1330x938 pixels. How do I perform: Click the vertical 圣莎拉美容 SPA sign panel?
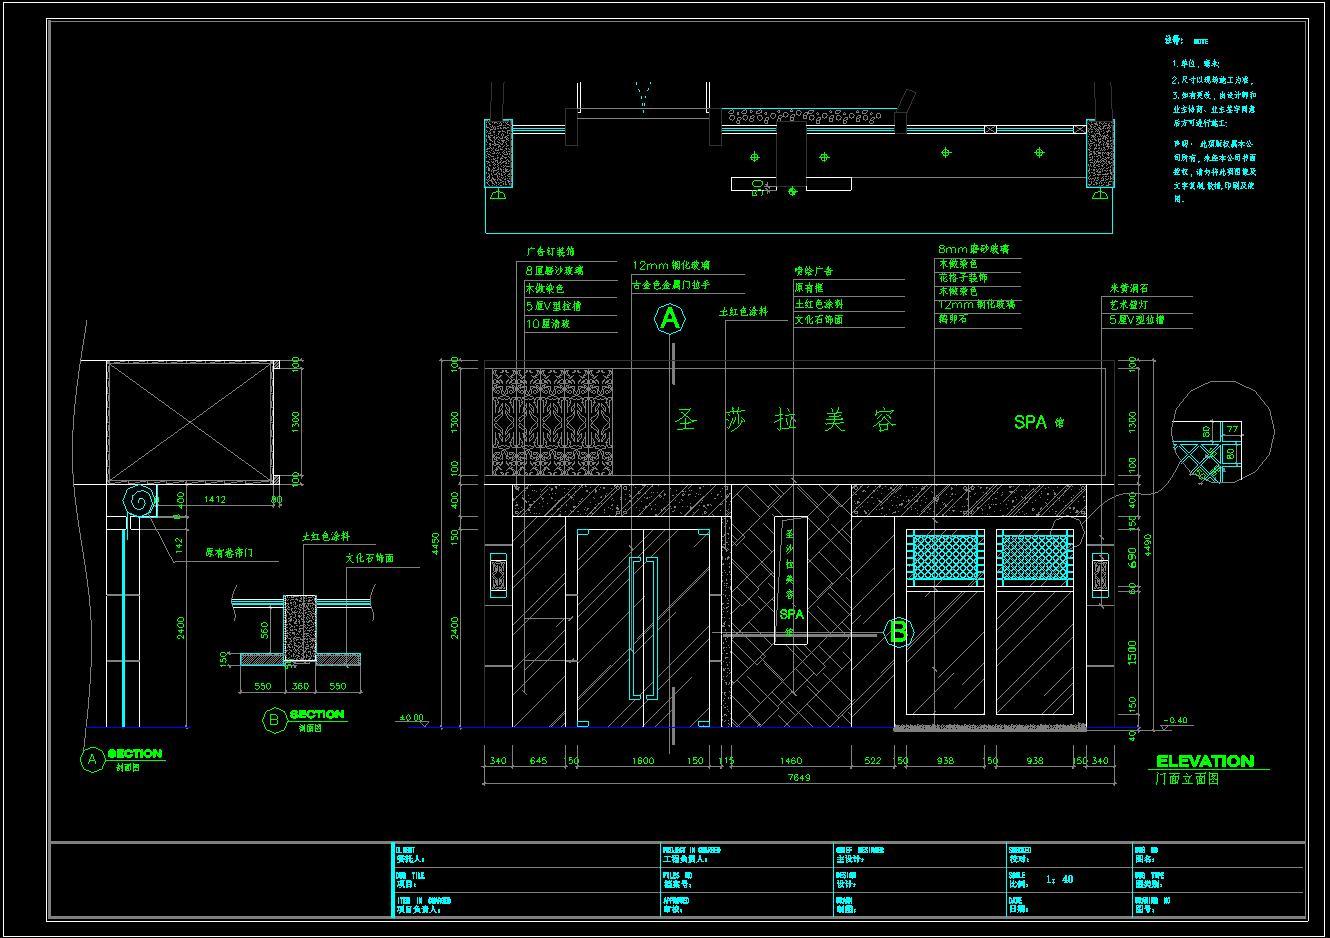click(x=791, y=580)
